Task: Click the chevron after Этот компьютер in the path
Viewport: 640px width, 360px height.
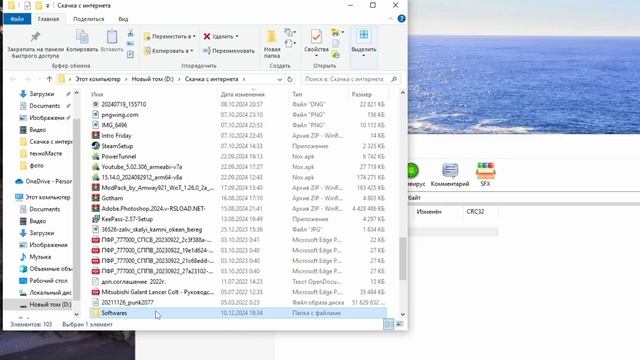Action: (126, 79)
